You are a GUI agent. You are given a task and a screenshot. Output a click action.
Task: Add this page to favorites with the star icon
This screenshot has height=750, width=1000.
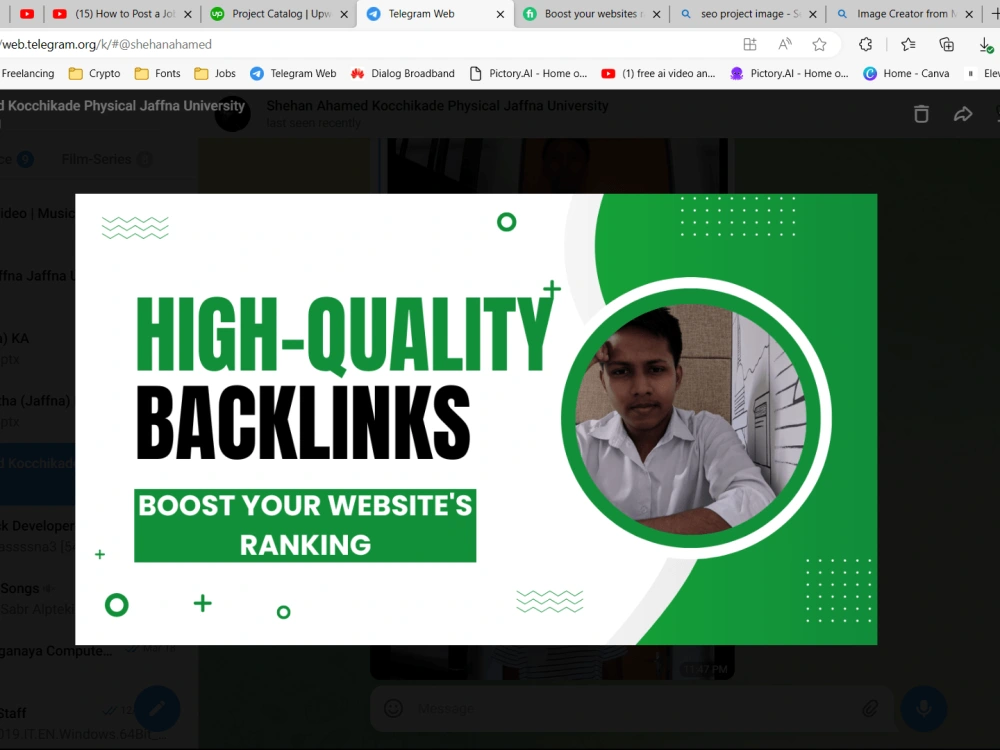[x=820, y=44]
